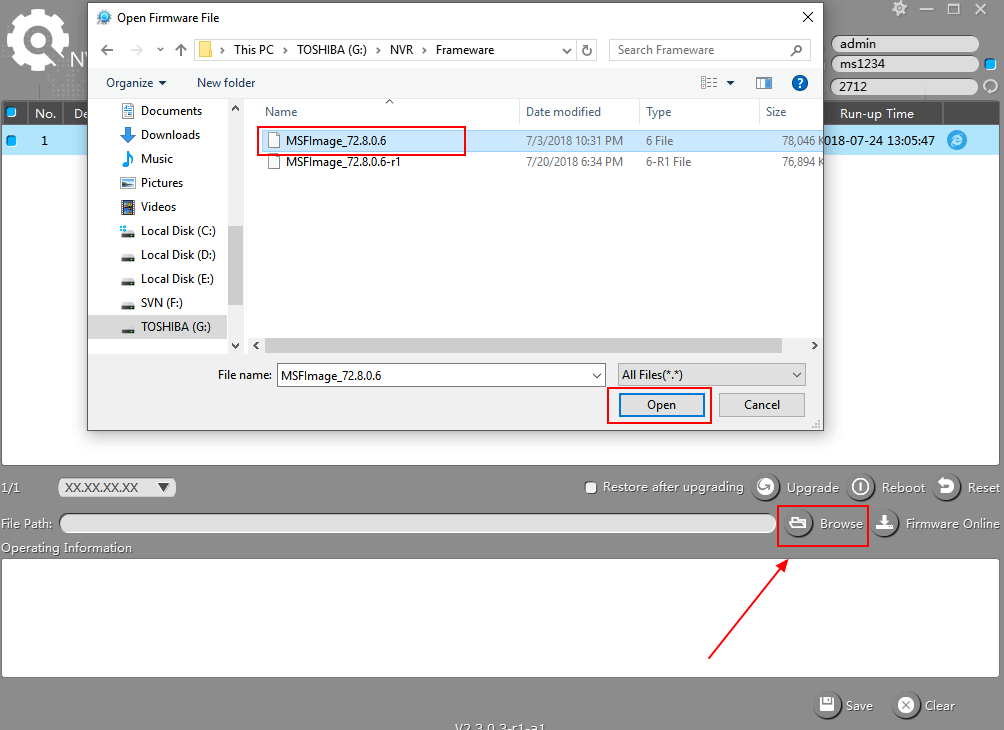1004x730 pixels.
Task: Open Music folder in navigation pane
Action: click(156, 159)
